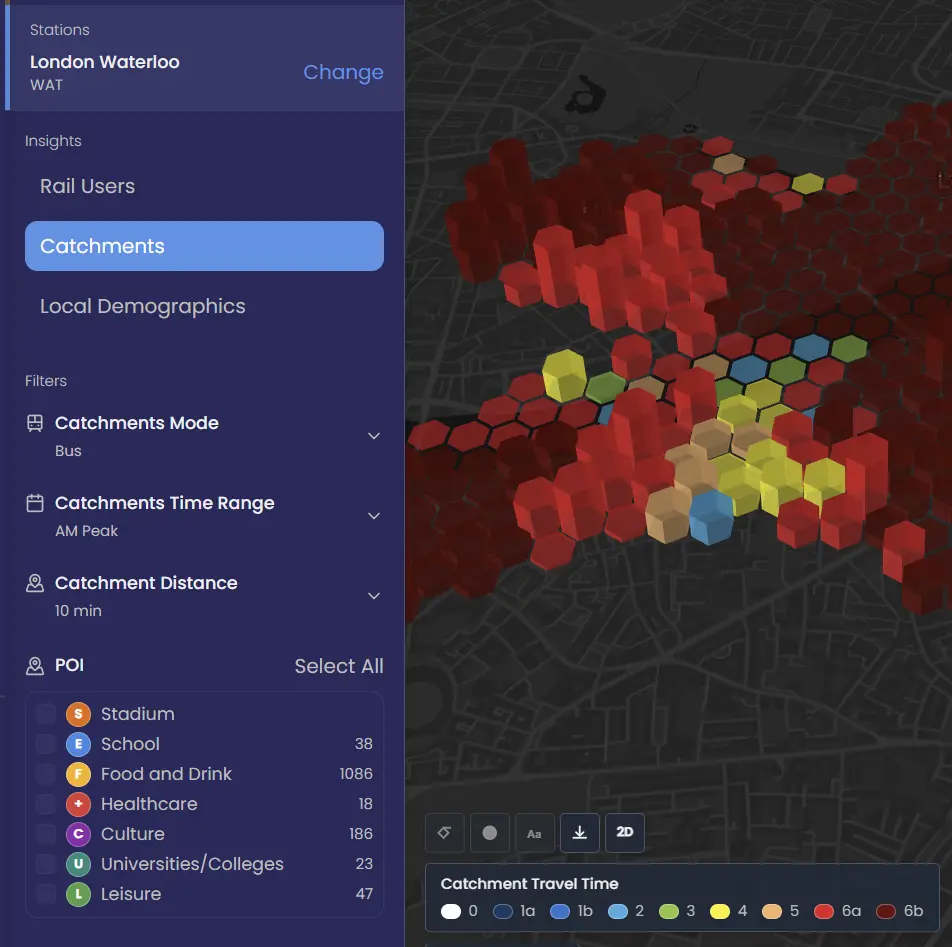Click the purple Universities/Colleges icon
This screenshot has height=947, width=952.
pyautogui.click(x=77, y=864)
